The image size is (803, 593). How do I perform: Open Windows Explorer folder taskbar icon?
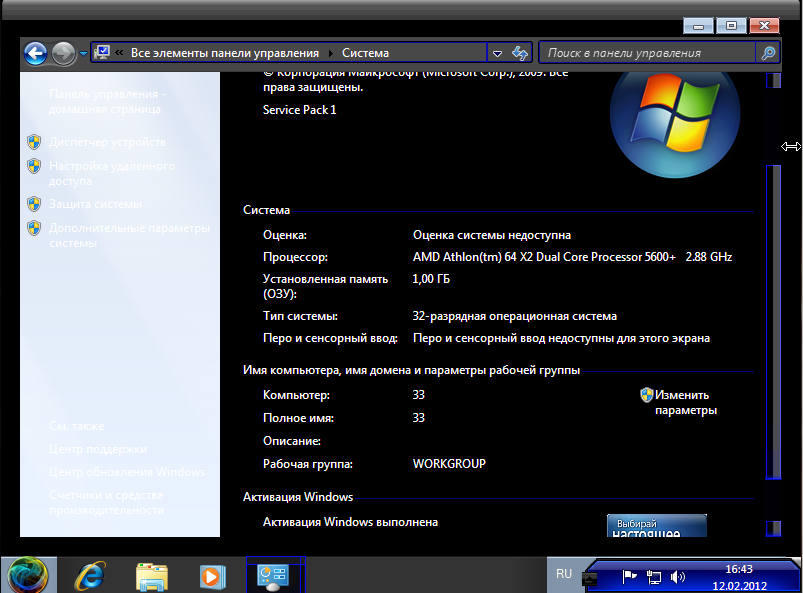pyautogui.click(x=152, y=576)
